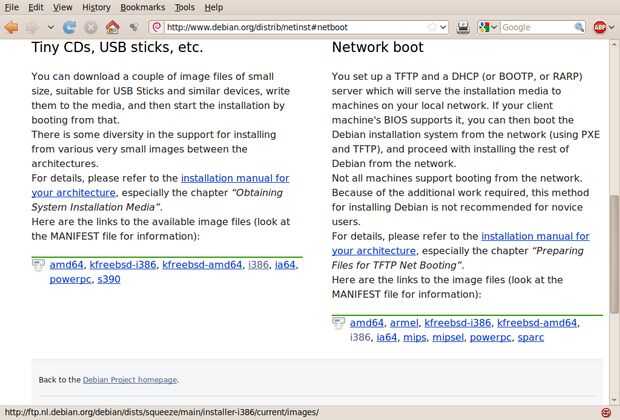The width and height of the screenshot is (620, 420).
Task: Click the grey Stop loading button
Action: point(91,27)
